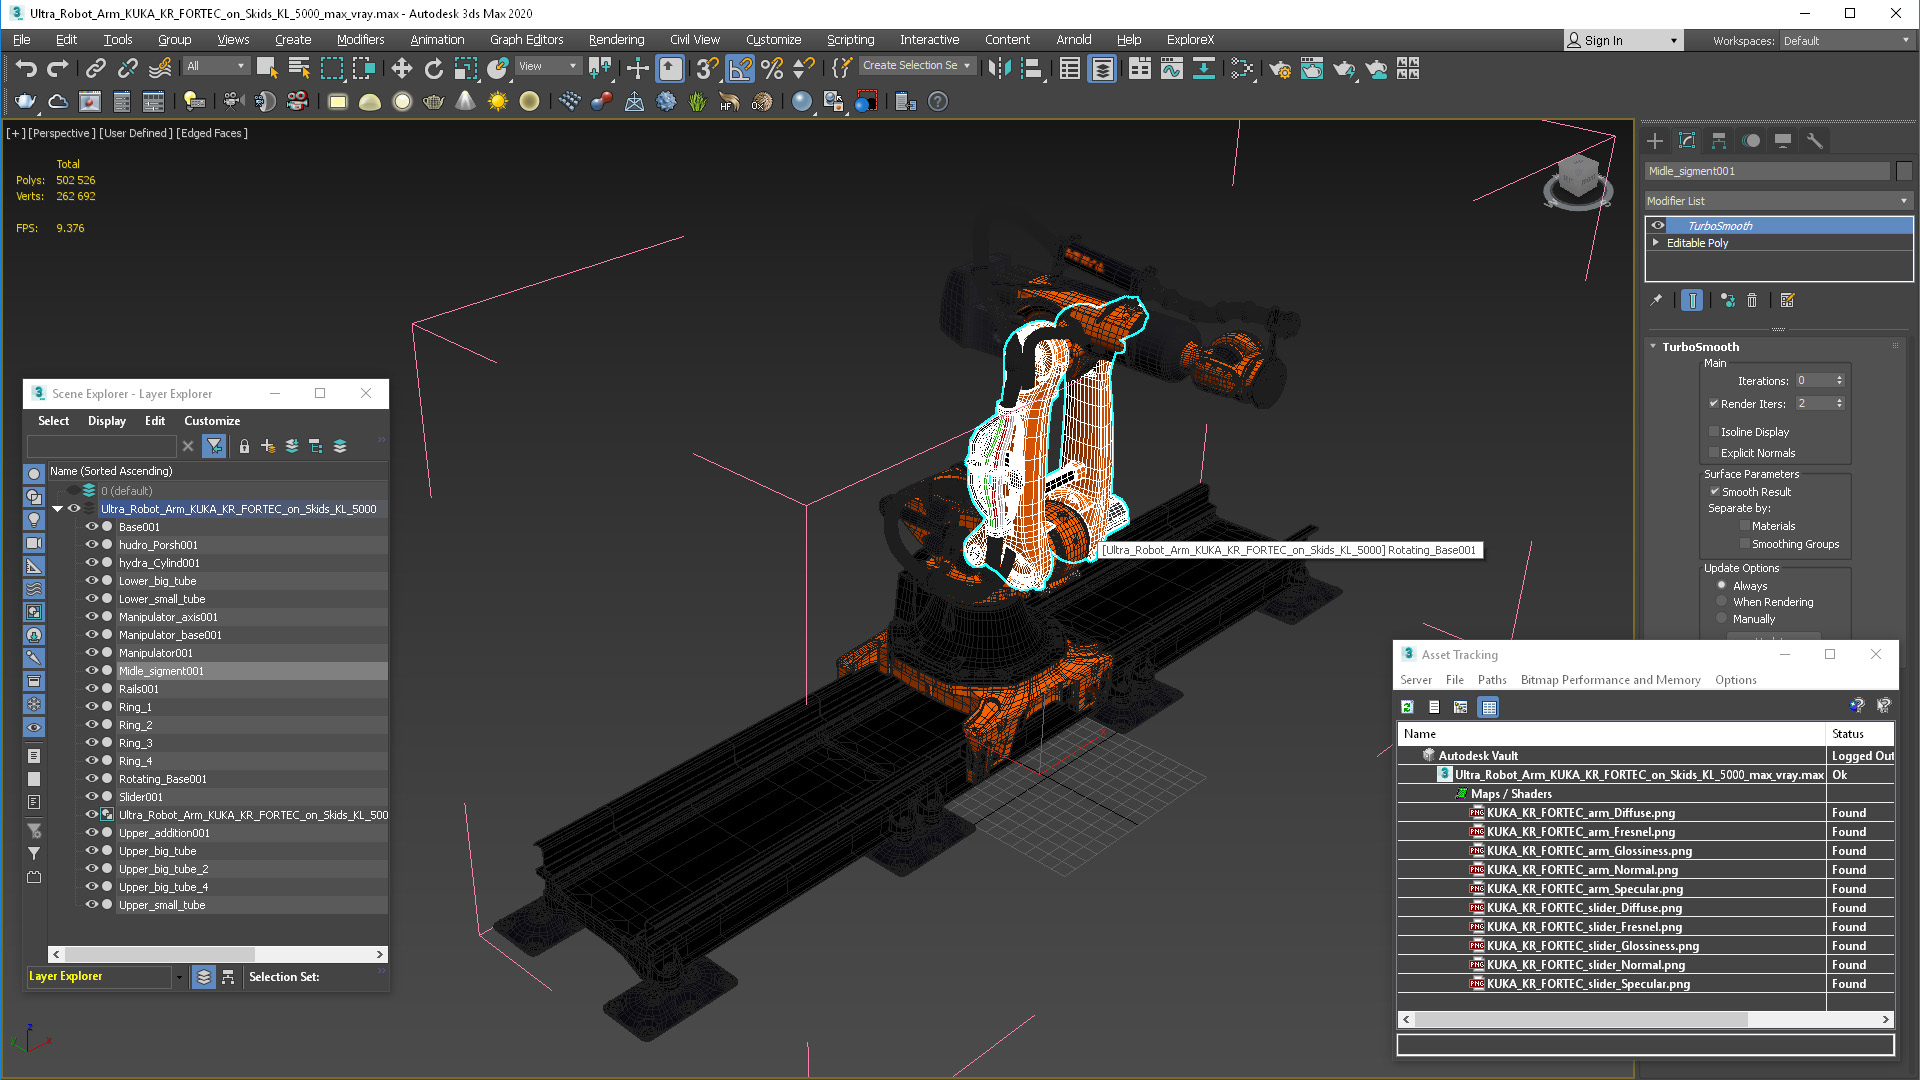This screenshot has height=1080, width=1920.
Task: Enable Smoothing Groups checkbox
Action: (x=1745, y=544)
